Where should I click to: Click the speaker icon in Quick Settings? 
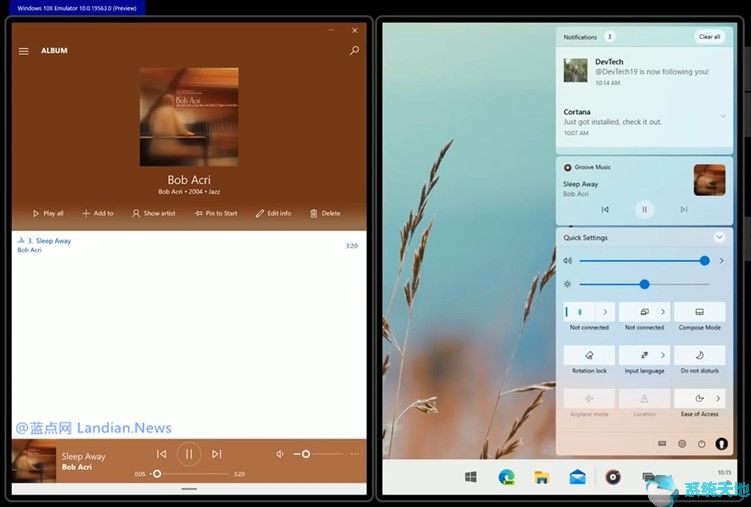[x=568, y=261]
